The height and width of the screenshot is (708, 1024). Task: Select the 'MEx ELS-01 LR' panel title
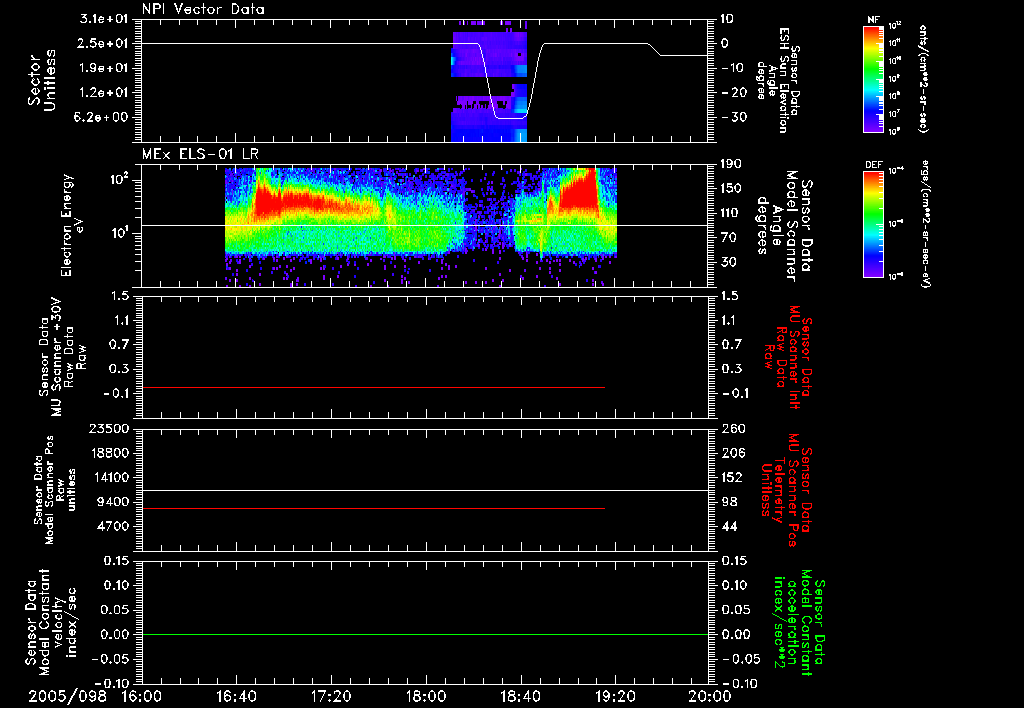coord(200,154)
